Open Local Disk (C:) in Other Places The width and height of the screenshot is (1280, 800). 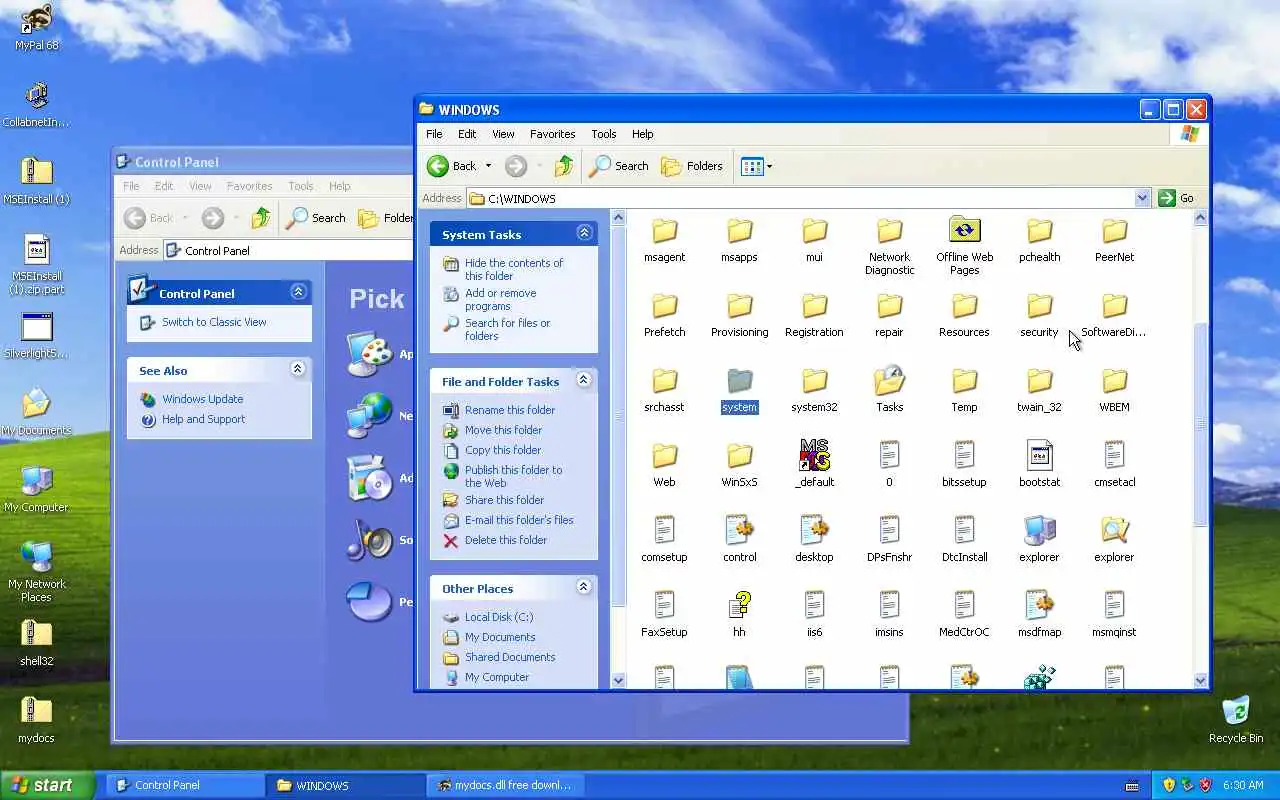coord(499,617)
